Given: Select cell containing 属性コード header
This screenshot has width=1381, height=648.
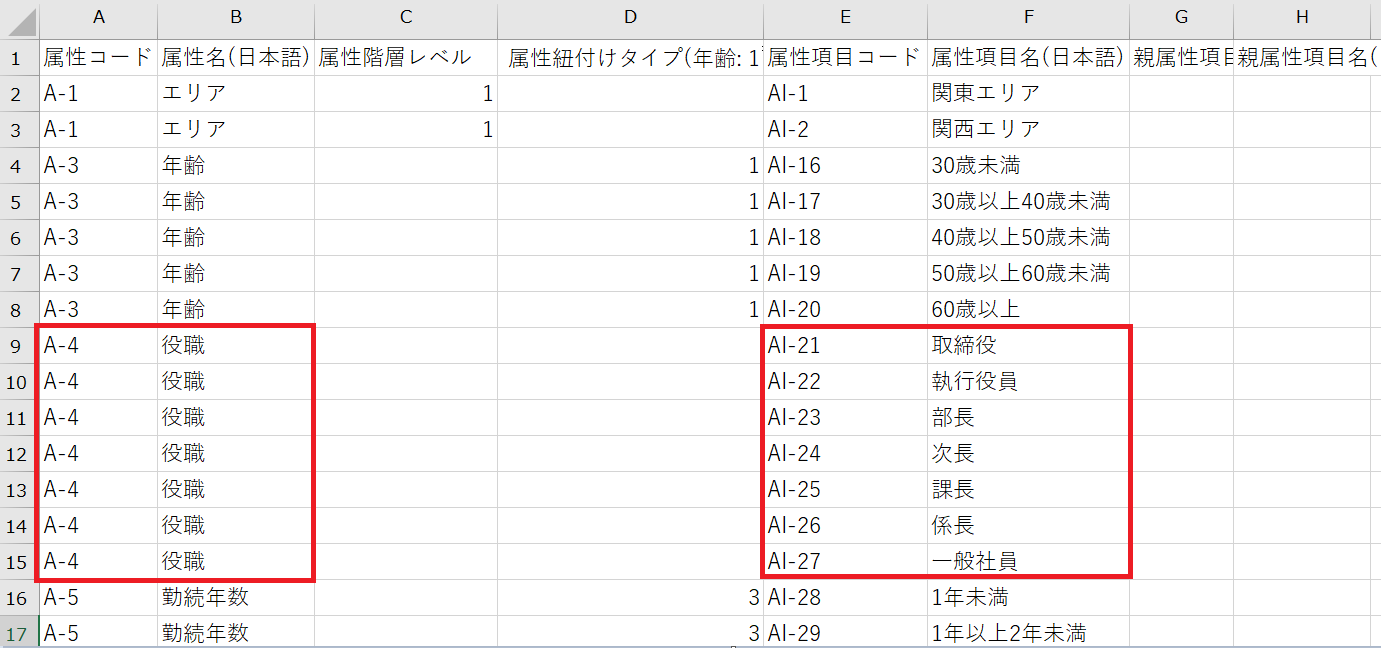Looking at the screenshot, I should tap(98, 58).
